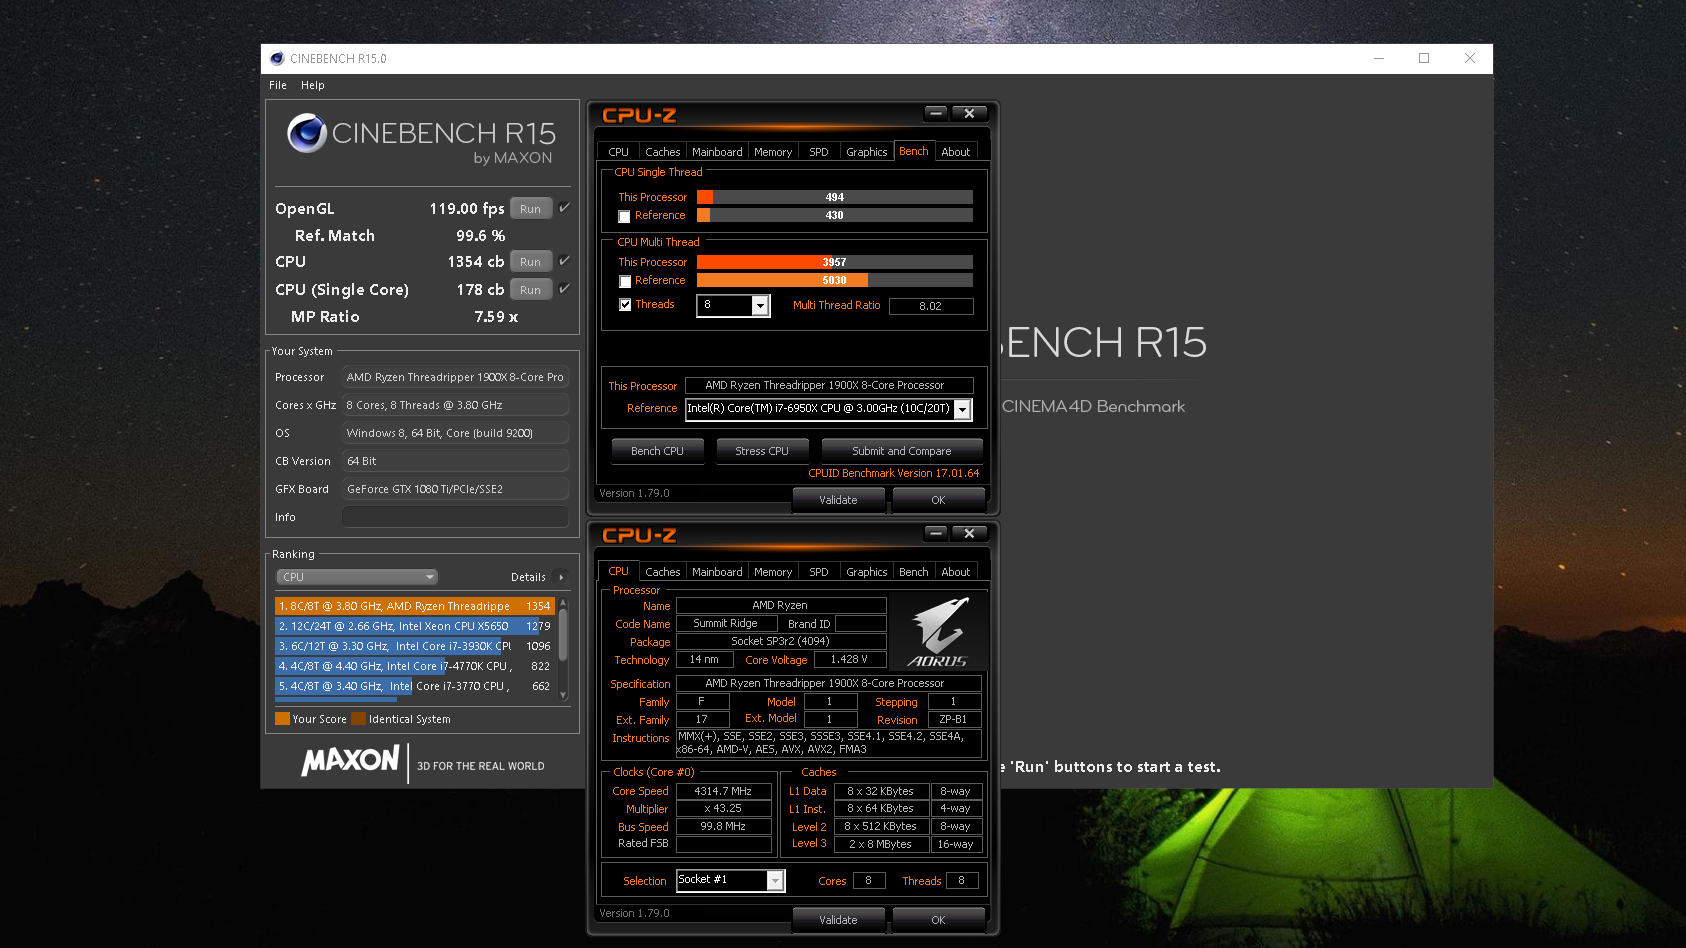Open the Caches tab in lower CPU-Z window
This screenshot has height=948, width=1686.
pos(662,572)
